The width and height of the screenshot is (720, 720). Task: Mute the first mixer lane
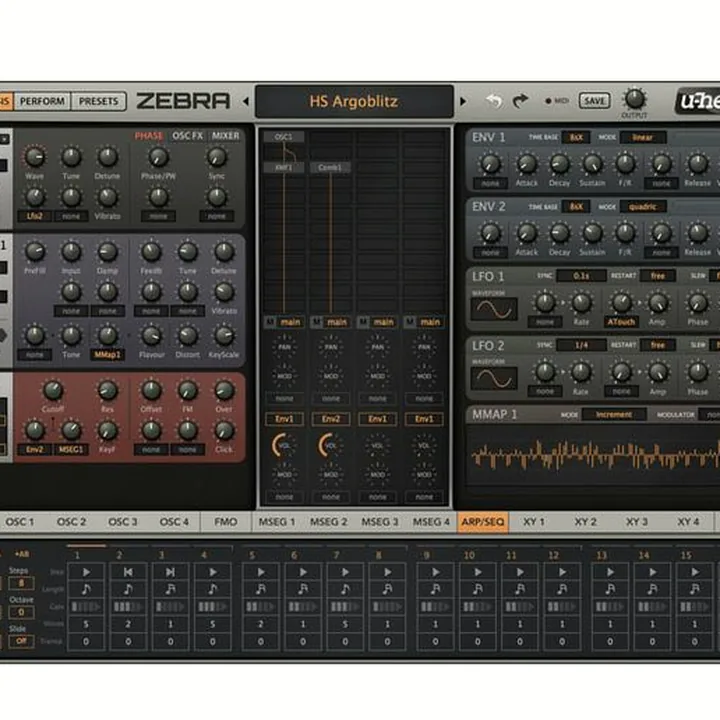pos(270,322)
